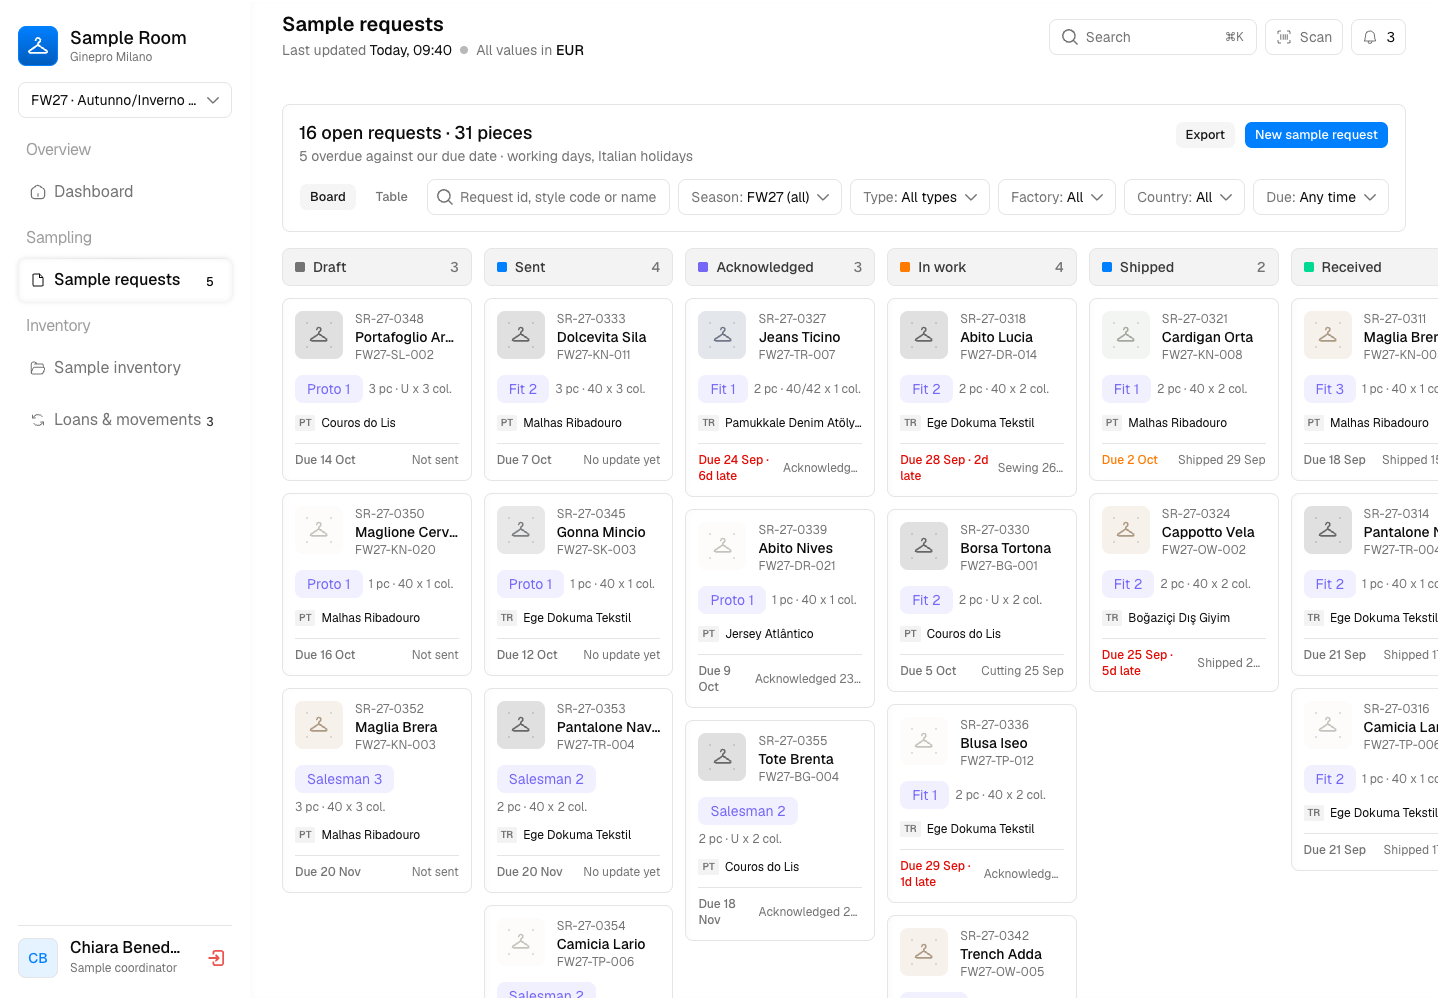1440x1000 pixels.
Task: Click the Dashboard home icon
Action: pyautogui.click(x=38, y=192)
